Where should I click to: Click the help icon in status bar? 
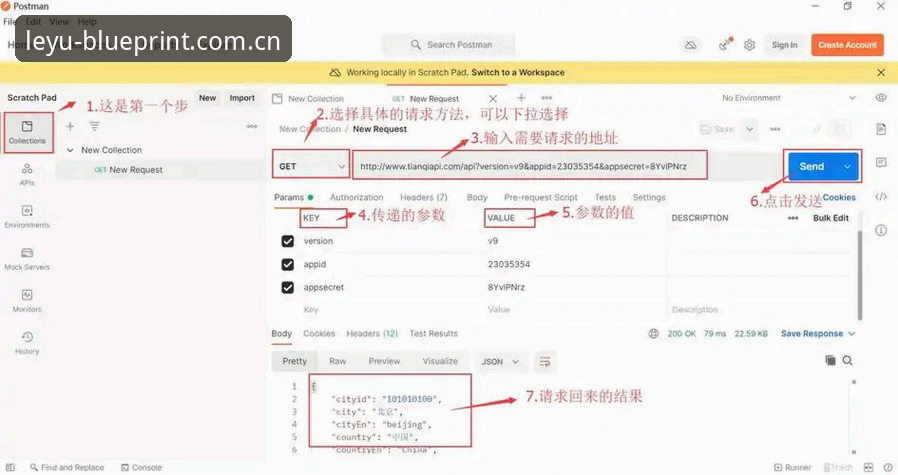pyautogui.click(x=888, y=468)
